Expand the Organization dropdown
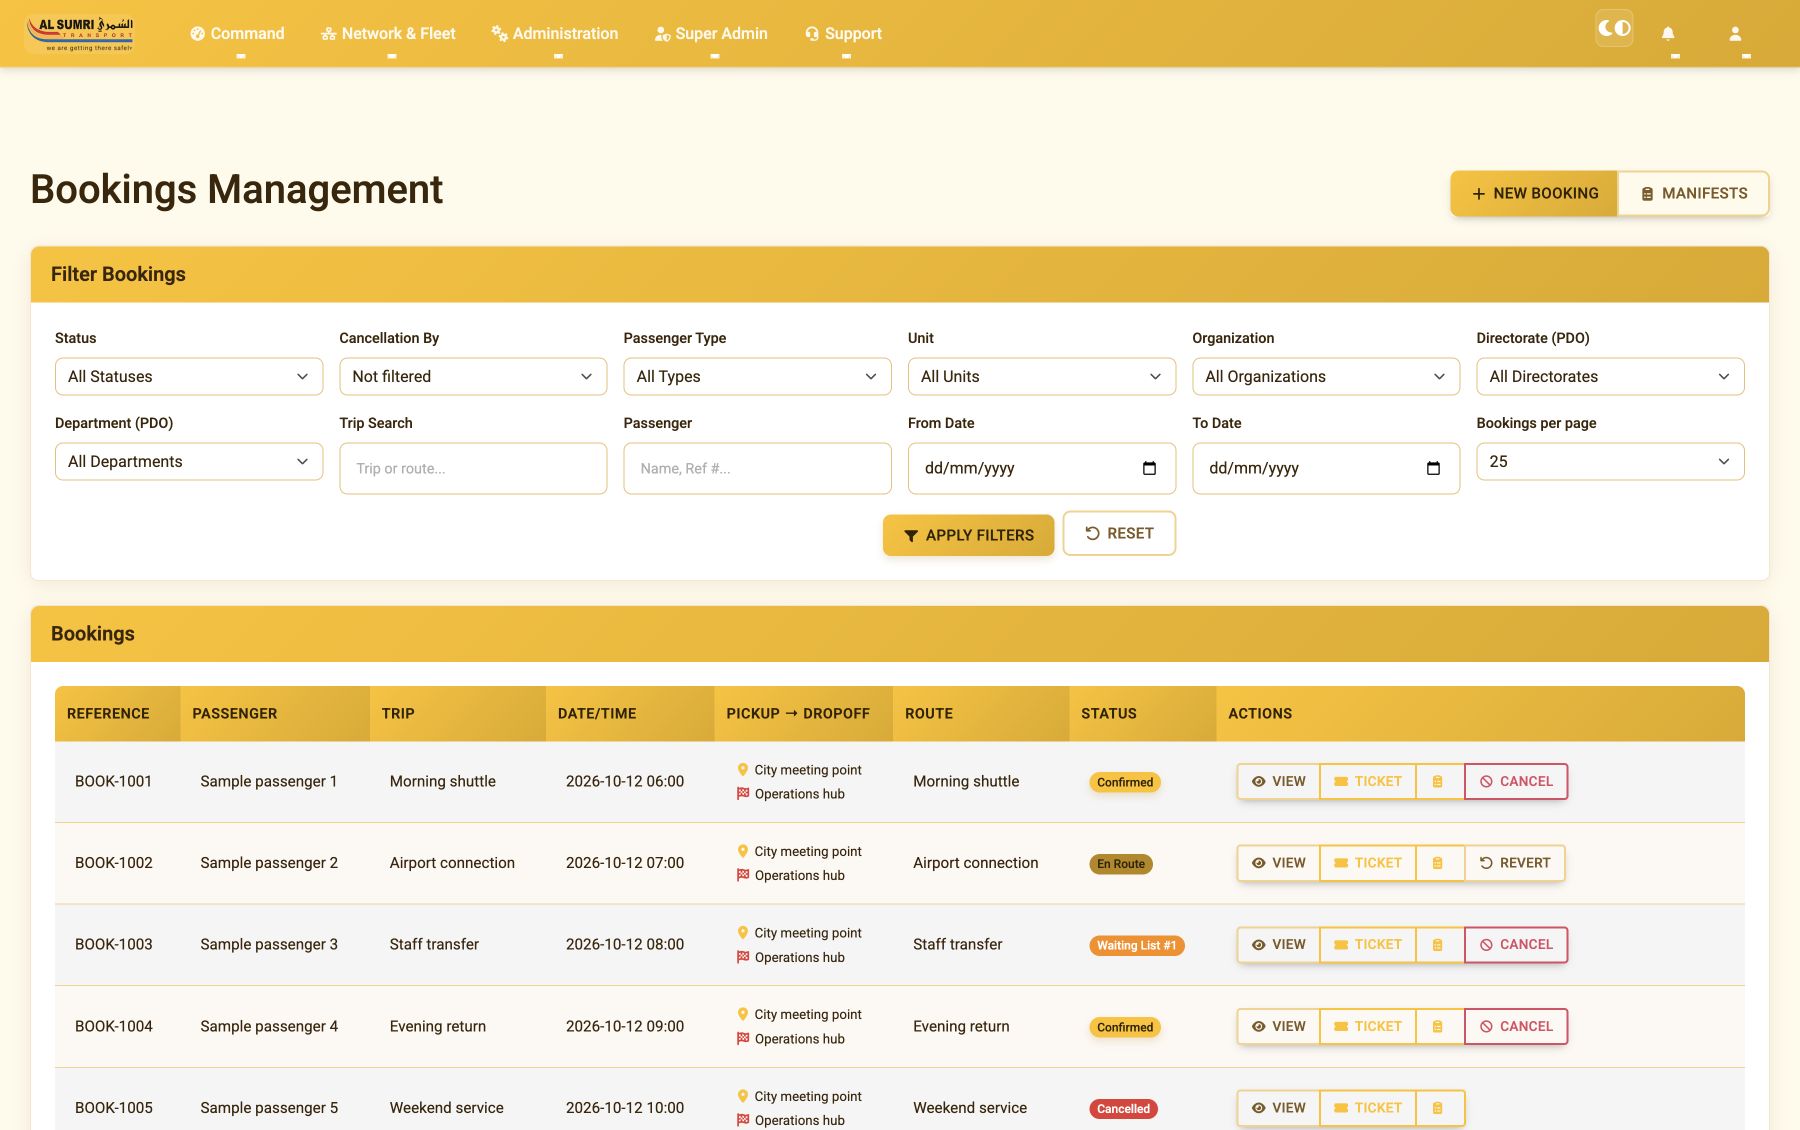This screenshot has height=1130, width=1800. [1326, 376]
